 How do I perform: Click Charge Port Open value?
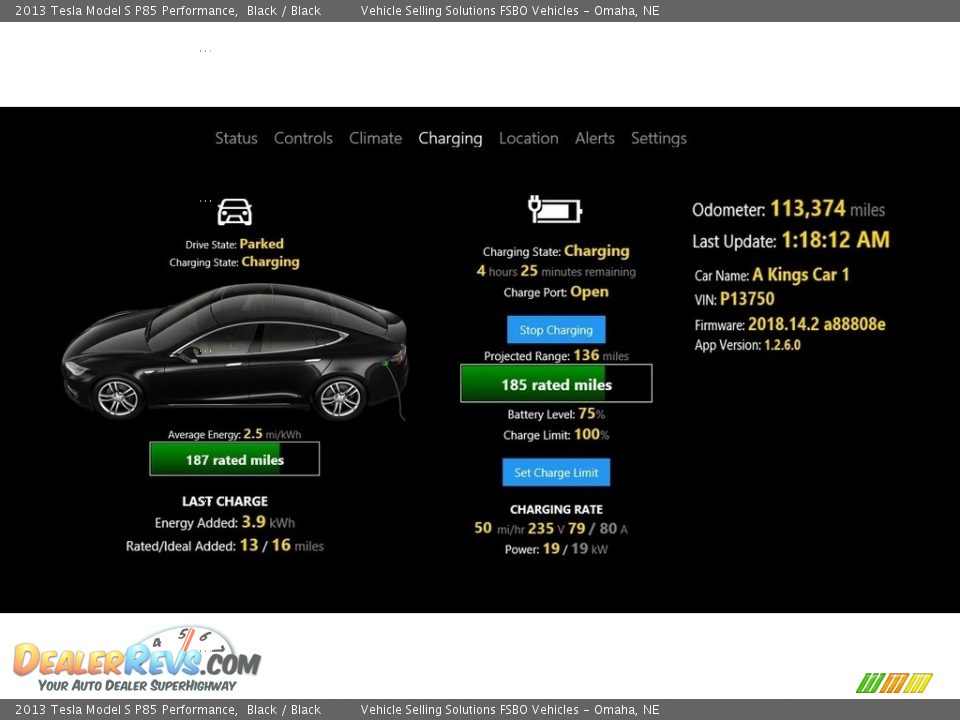[590, 292]
